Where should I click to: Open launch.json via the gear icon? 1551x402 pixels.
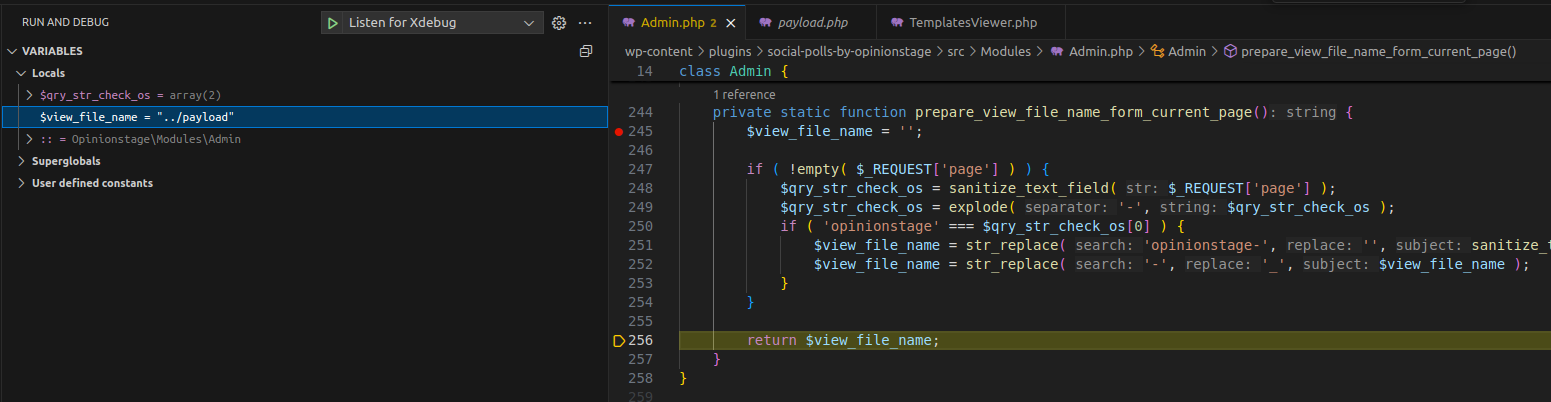coord(559,23)
